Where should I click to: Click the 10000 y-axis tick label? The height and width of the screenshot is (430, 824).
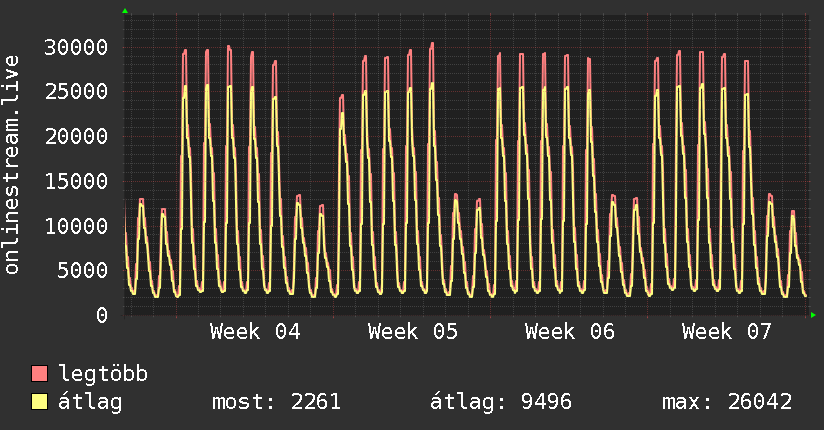[76, 226]
